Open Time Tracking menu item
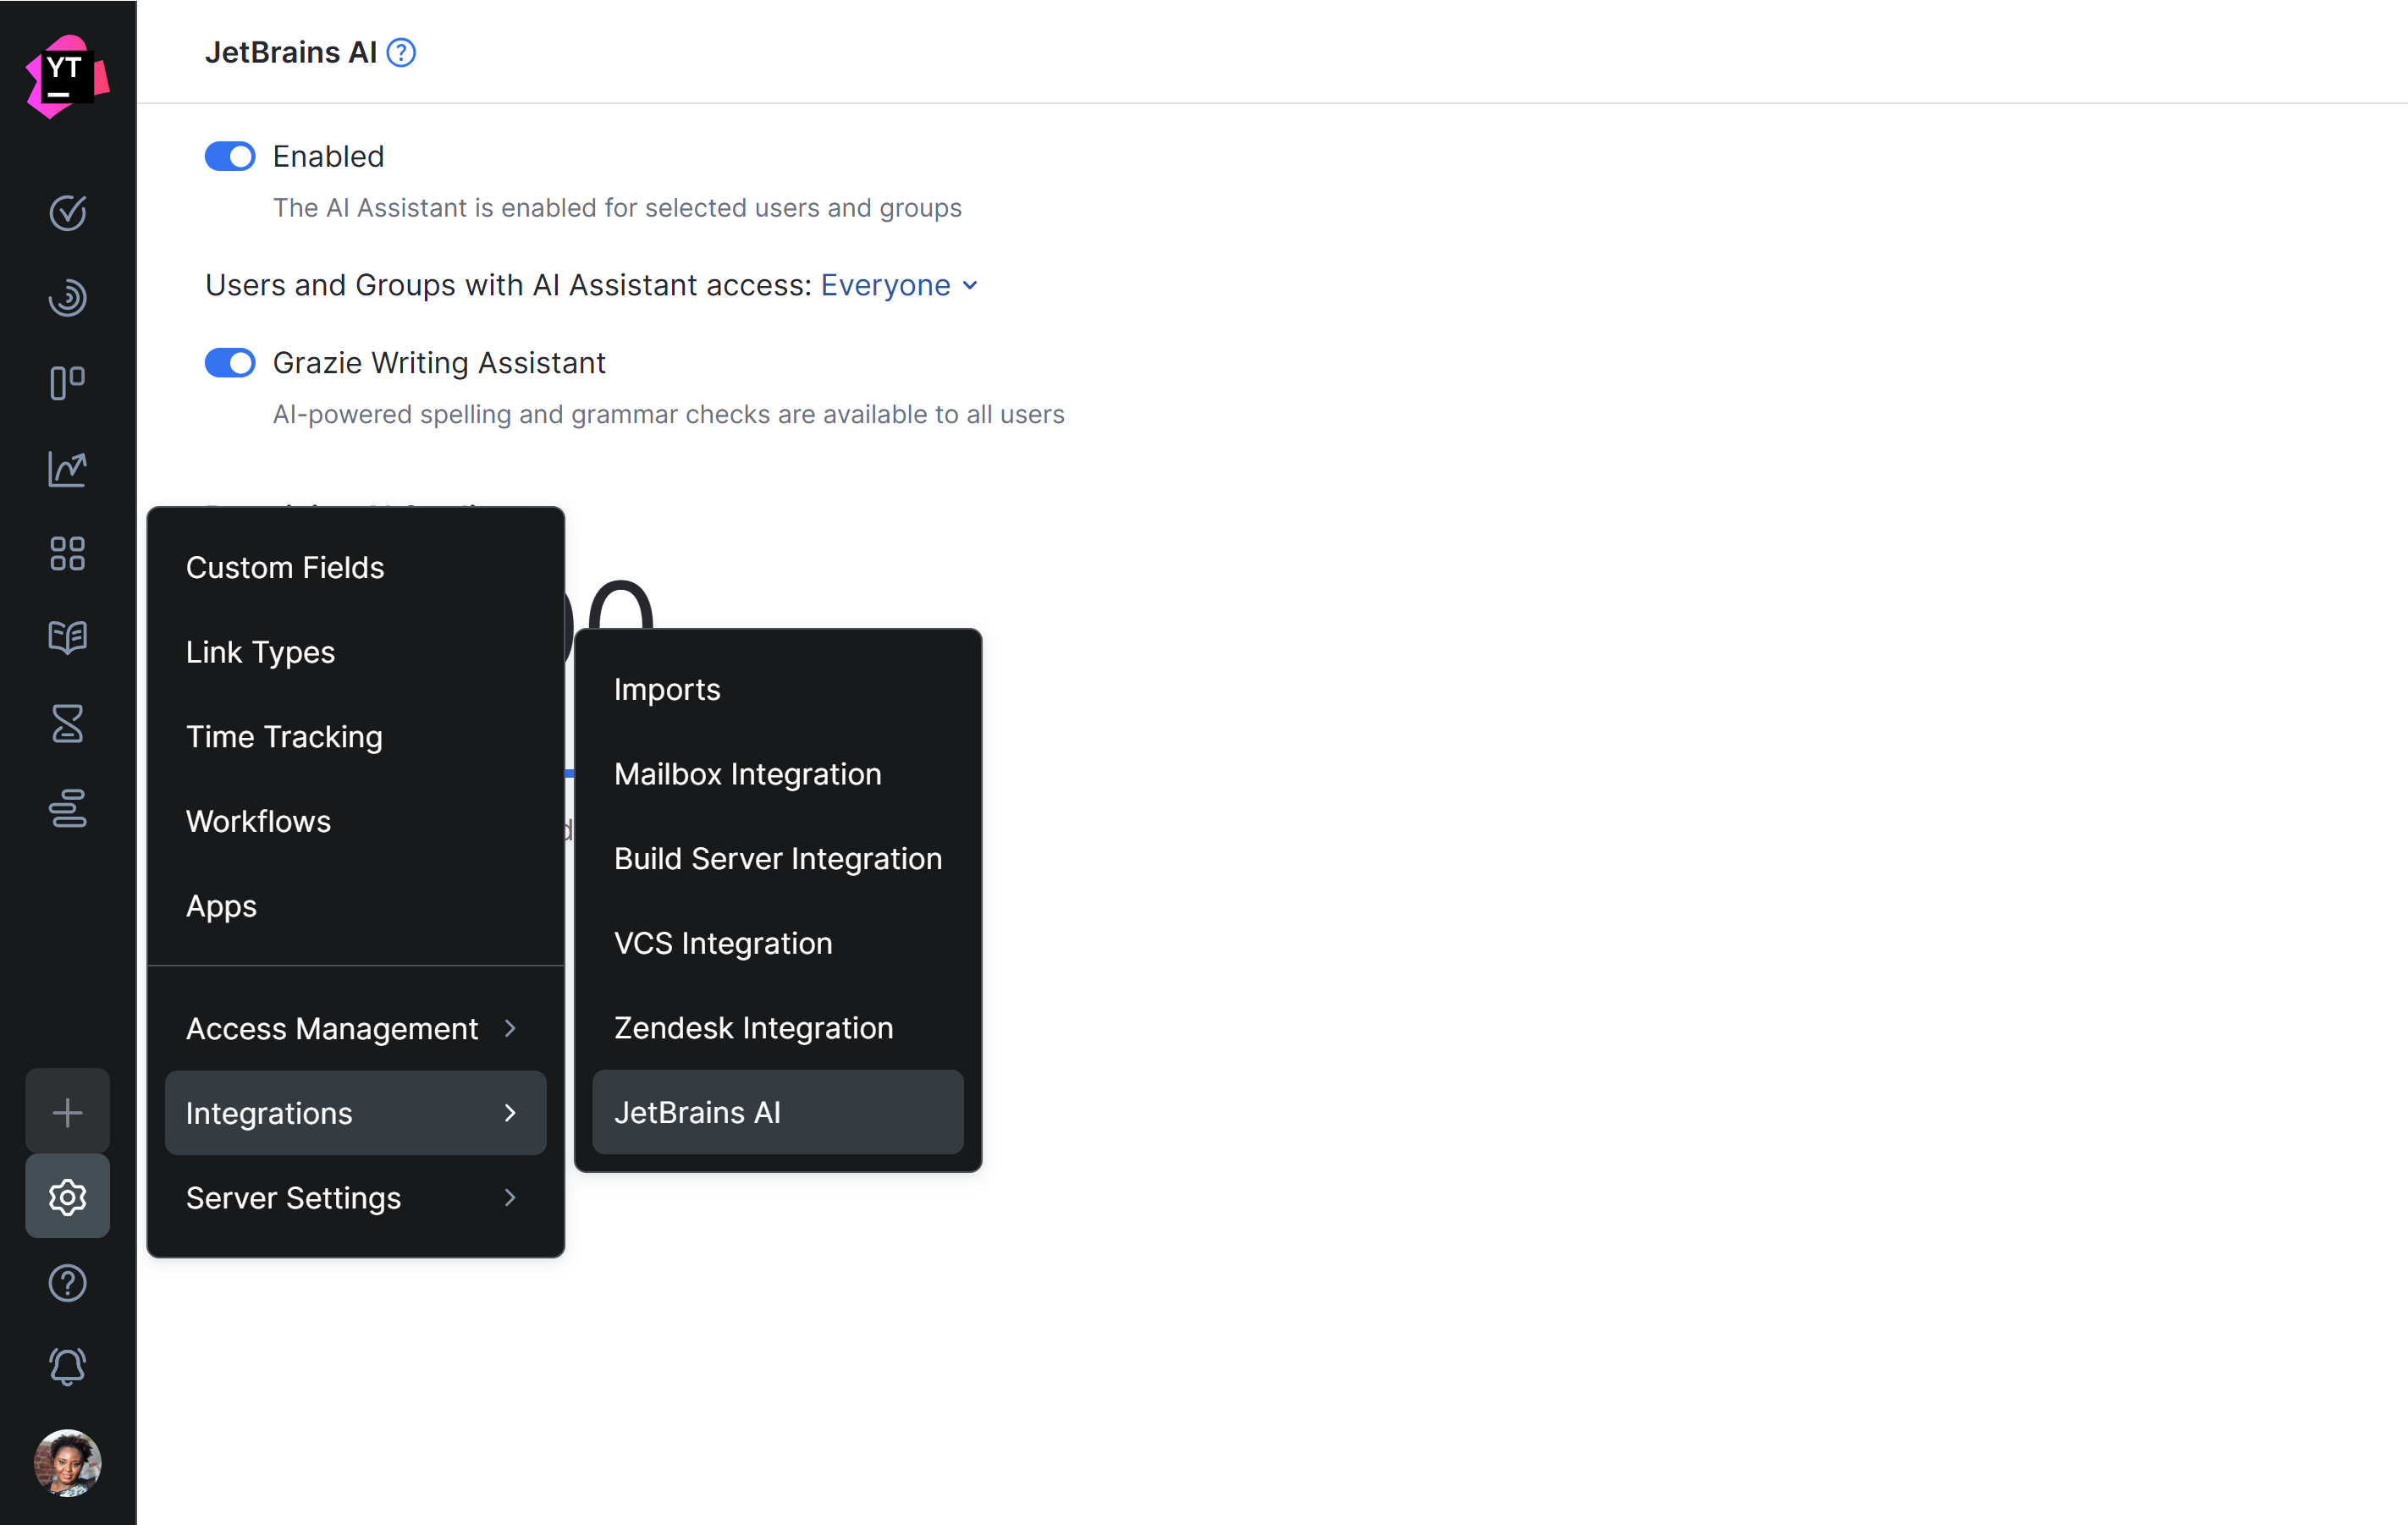 [355, 736]
